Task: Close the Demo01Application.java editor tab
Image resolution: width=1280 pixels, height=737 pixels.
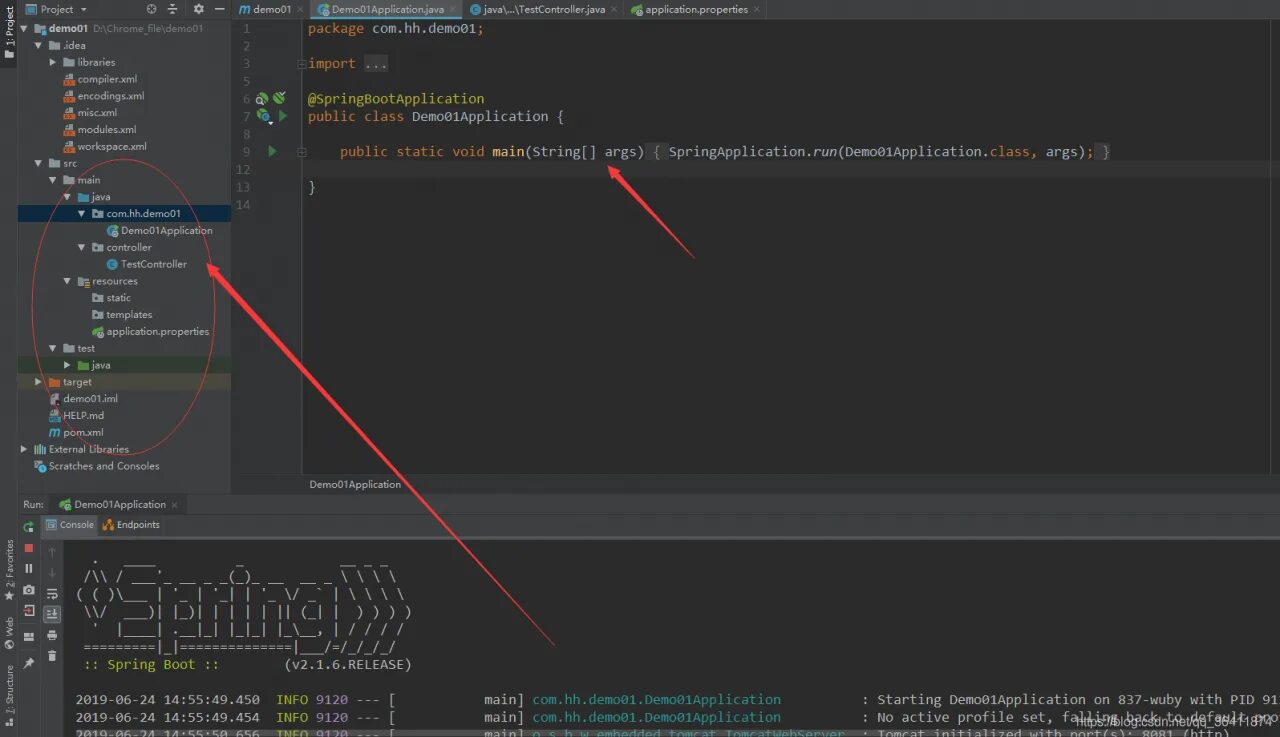Action: [x=453, y=9]
